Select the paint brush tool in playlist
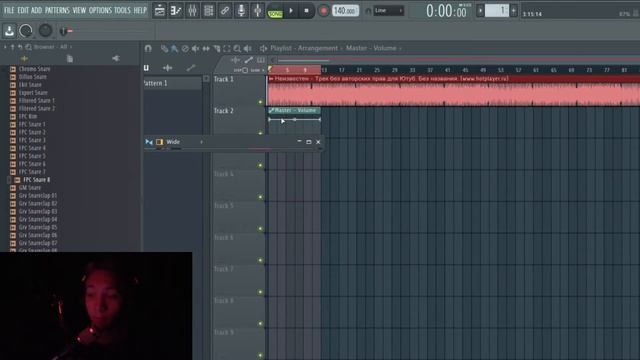Image resolution: width=640 pixels, height=360 pixels. point(175,49)
